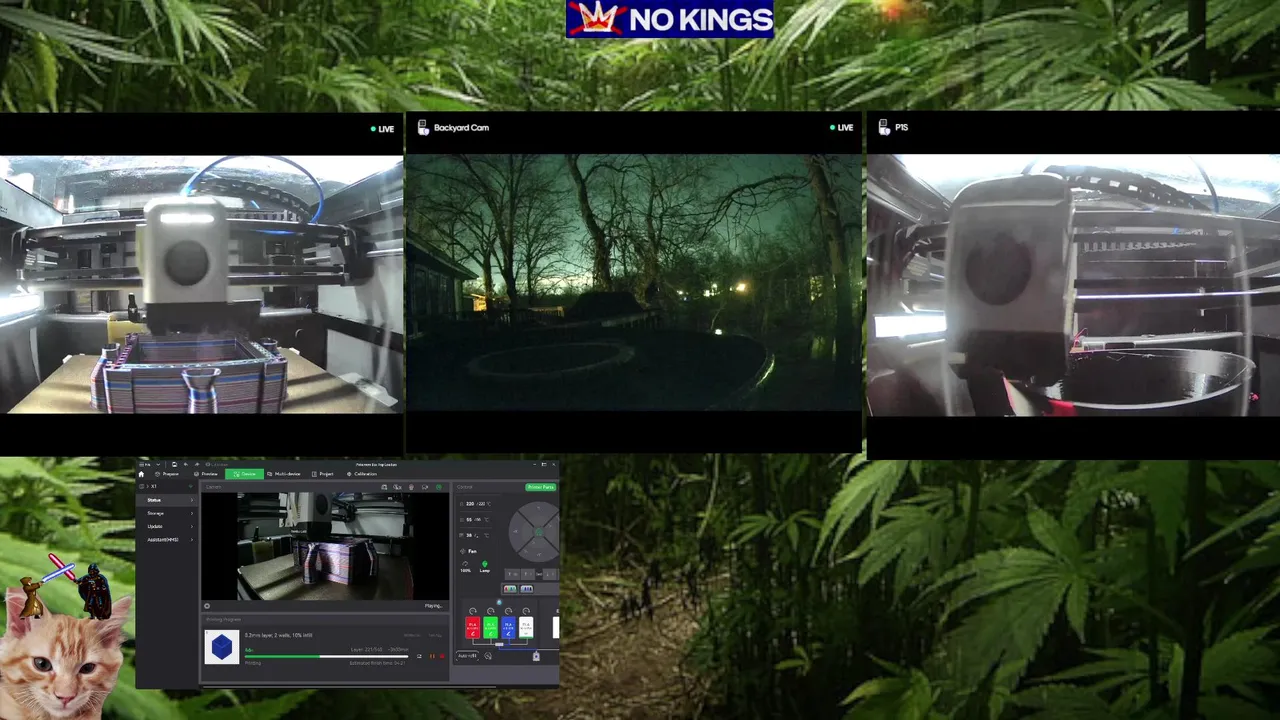The width and height of the screenshot is (1280, 720).
Task: Click the P1S camera feed icon
Action: [884, 127]
